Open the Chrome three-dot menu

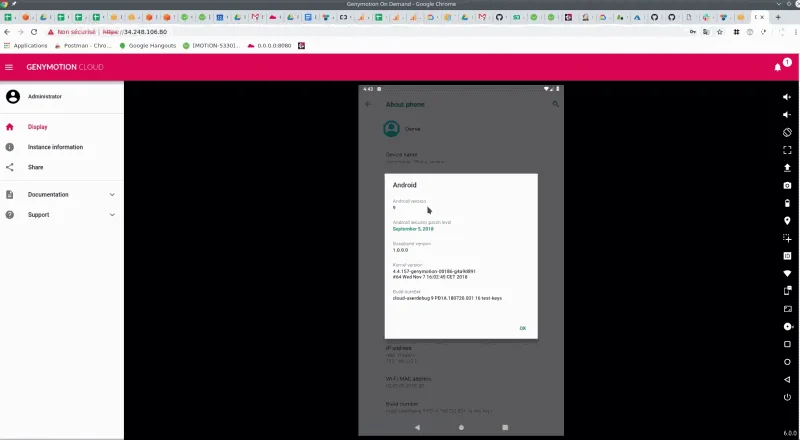[x=795, y=32]
